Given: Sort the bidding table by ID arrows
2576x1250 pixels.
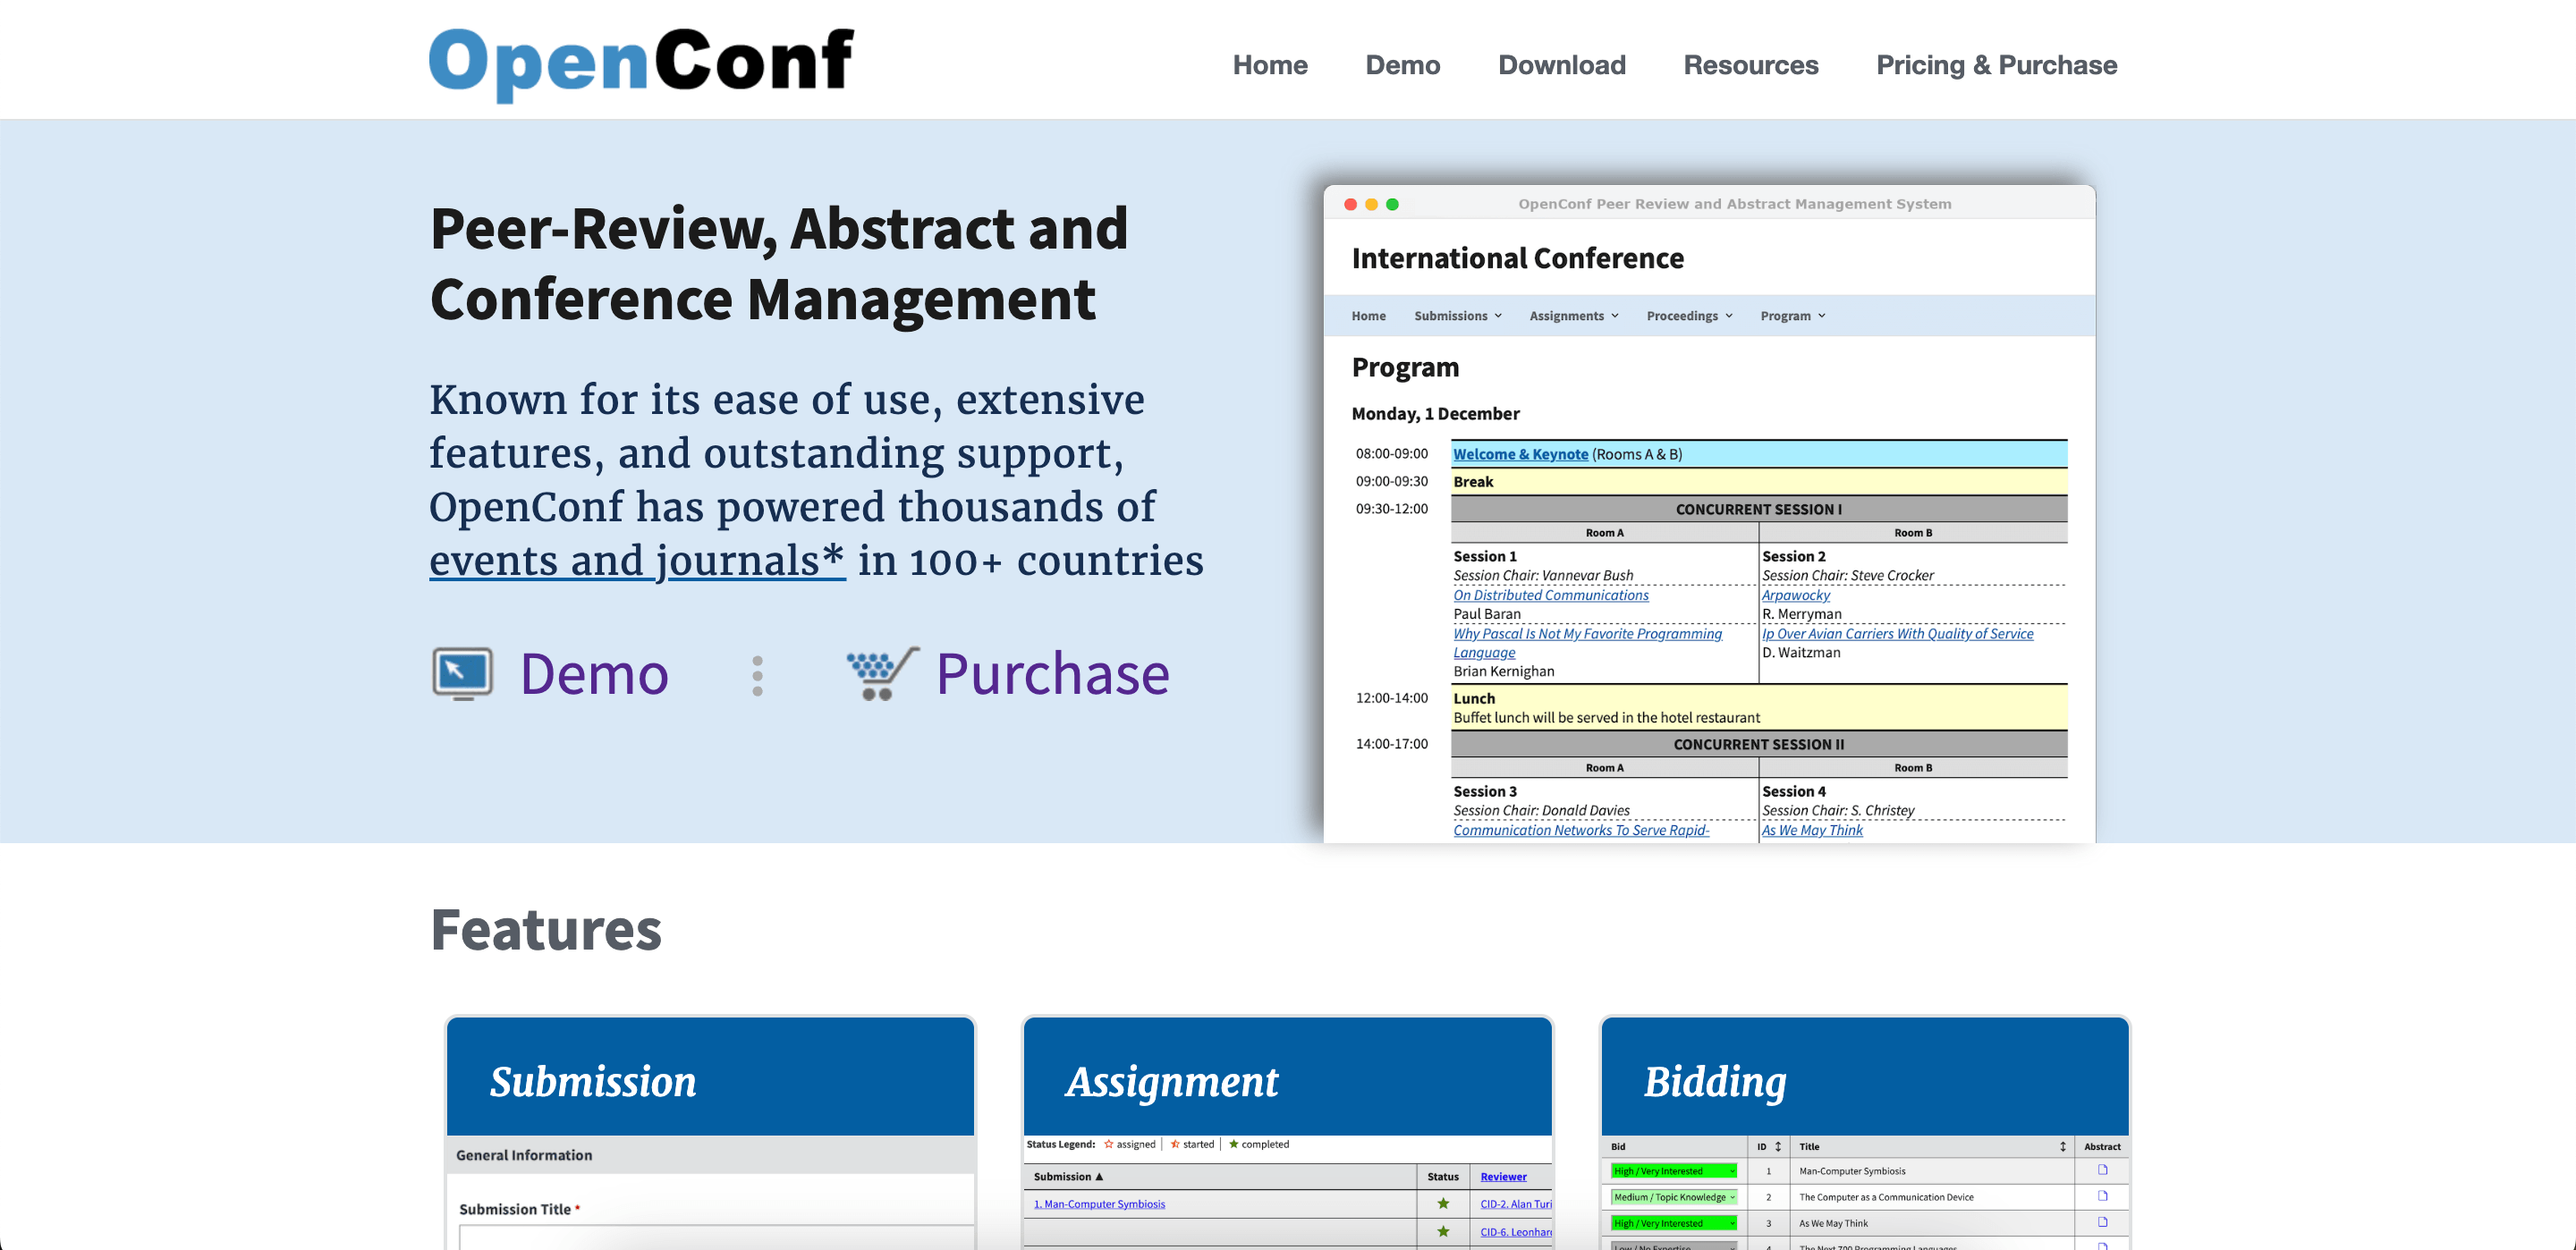Looking at the screenshot, I should (1779, 1146).
